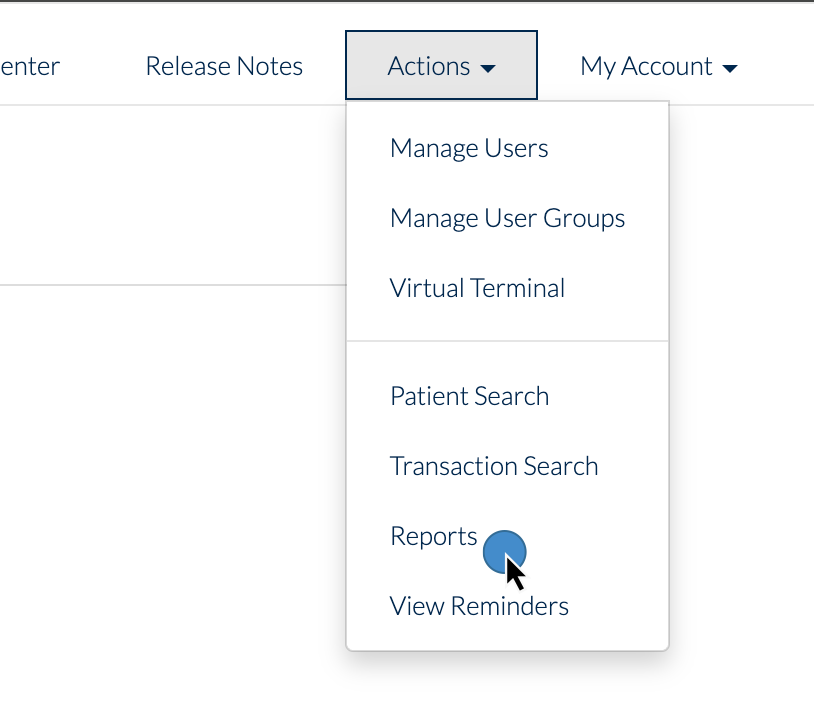The image size is (814, 708).
Task: Click Manage Users link in dropdown
Action: (468, 147)
